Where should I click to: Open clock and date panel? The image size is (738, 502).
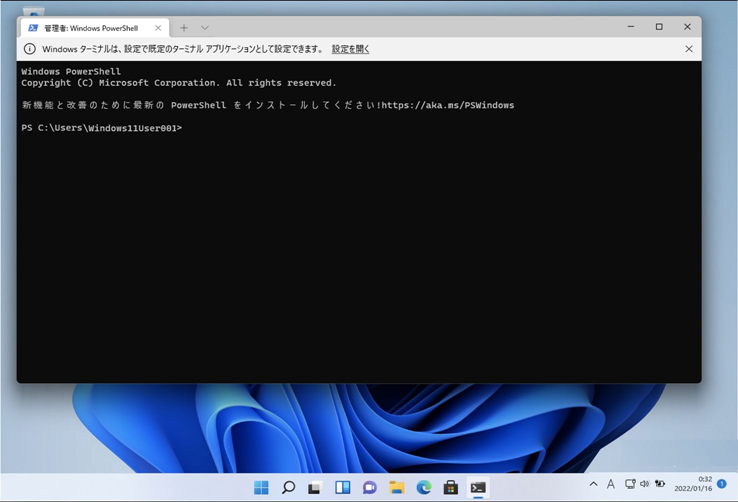(x=693, y=484)
